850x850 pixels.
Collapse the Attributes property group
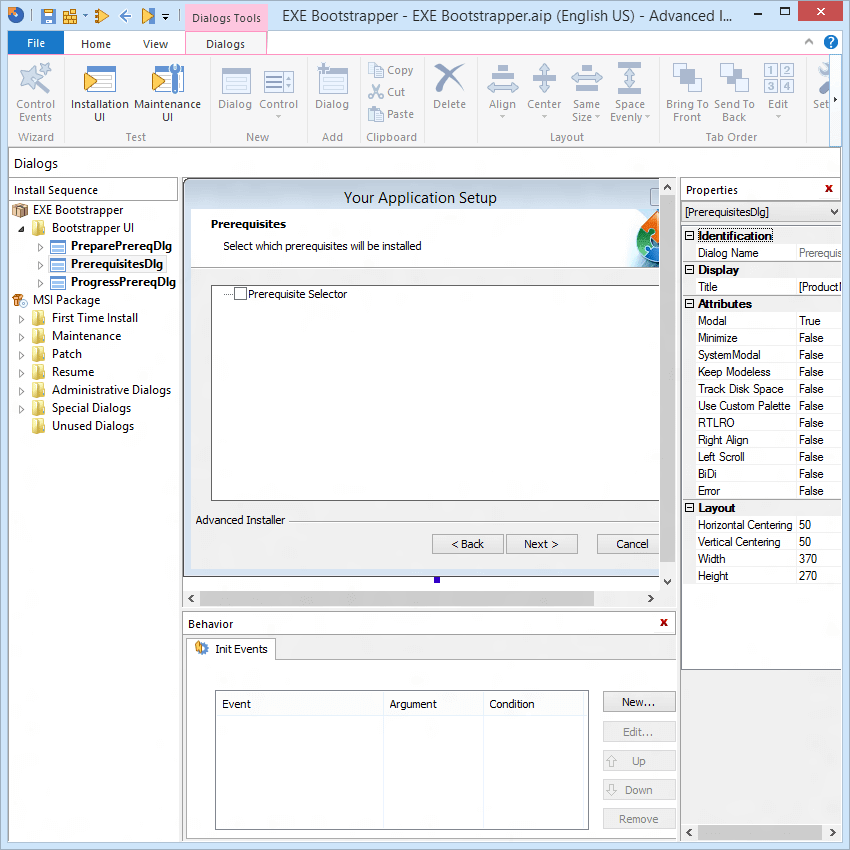(690, 304)
